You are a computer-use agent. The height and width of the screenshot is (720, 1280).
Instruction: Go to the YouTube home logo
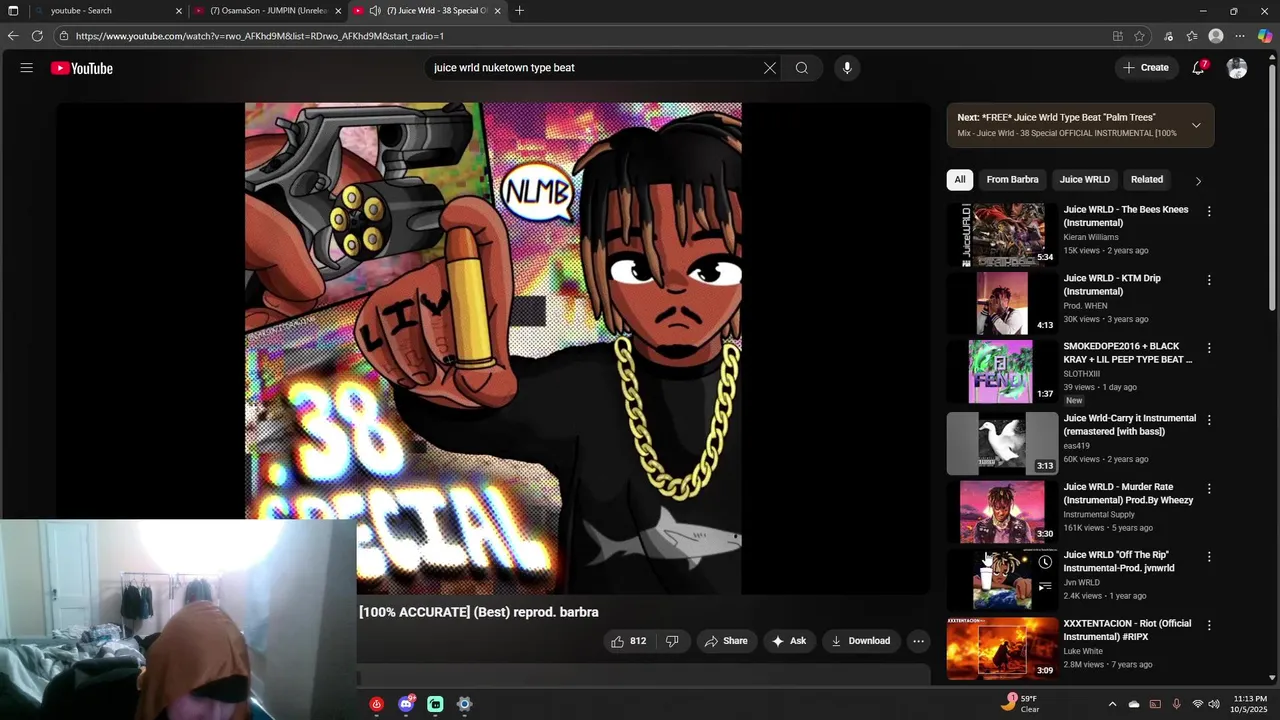click(x=82, y=68)
